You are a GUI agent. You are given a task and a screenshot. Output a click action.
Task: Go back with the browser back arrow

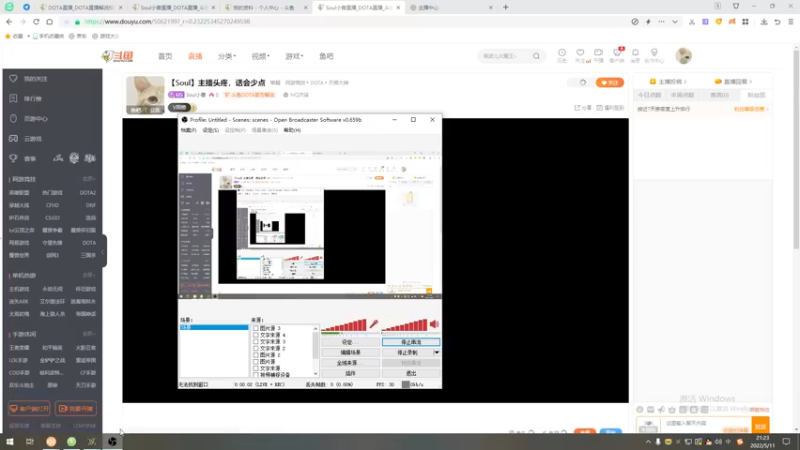[x=9, y=21]
